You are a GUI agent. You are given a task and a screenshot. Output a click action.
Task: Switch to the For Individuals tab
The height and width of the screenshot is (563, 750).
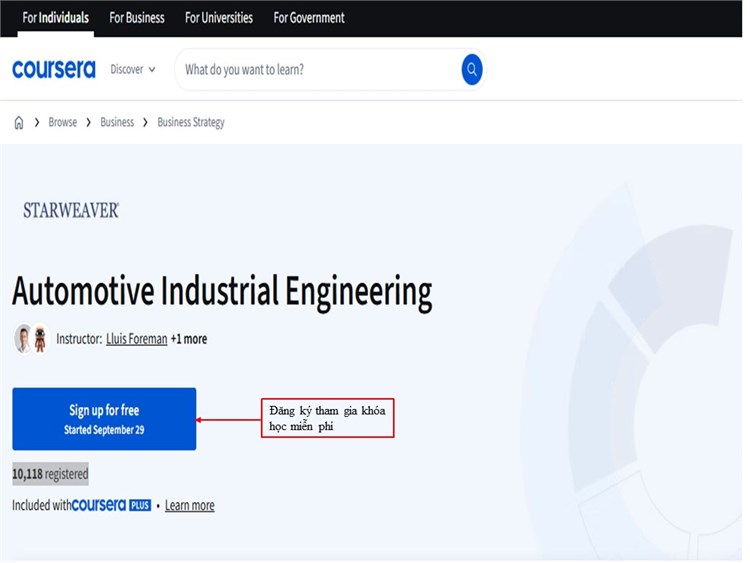coord(56,18)
